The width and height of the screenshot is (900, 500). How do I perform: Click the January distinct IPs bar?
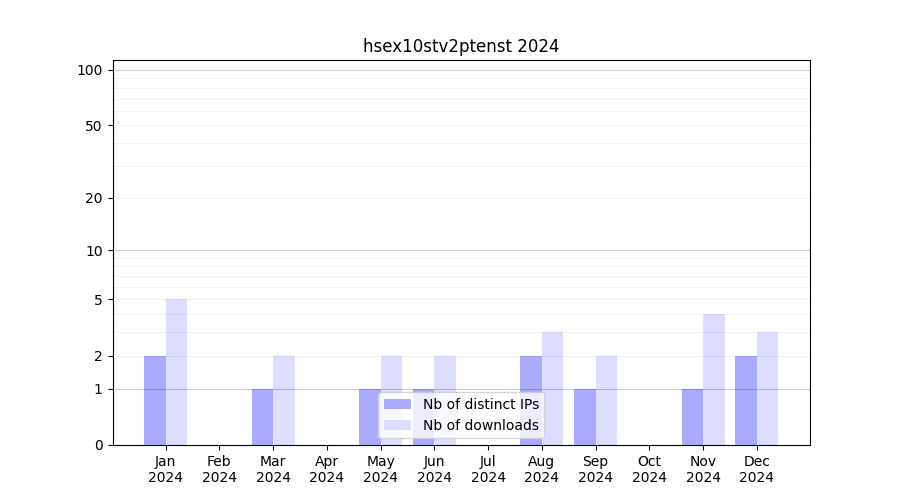155,400
